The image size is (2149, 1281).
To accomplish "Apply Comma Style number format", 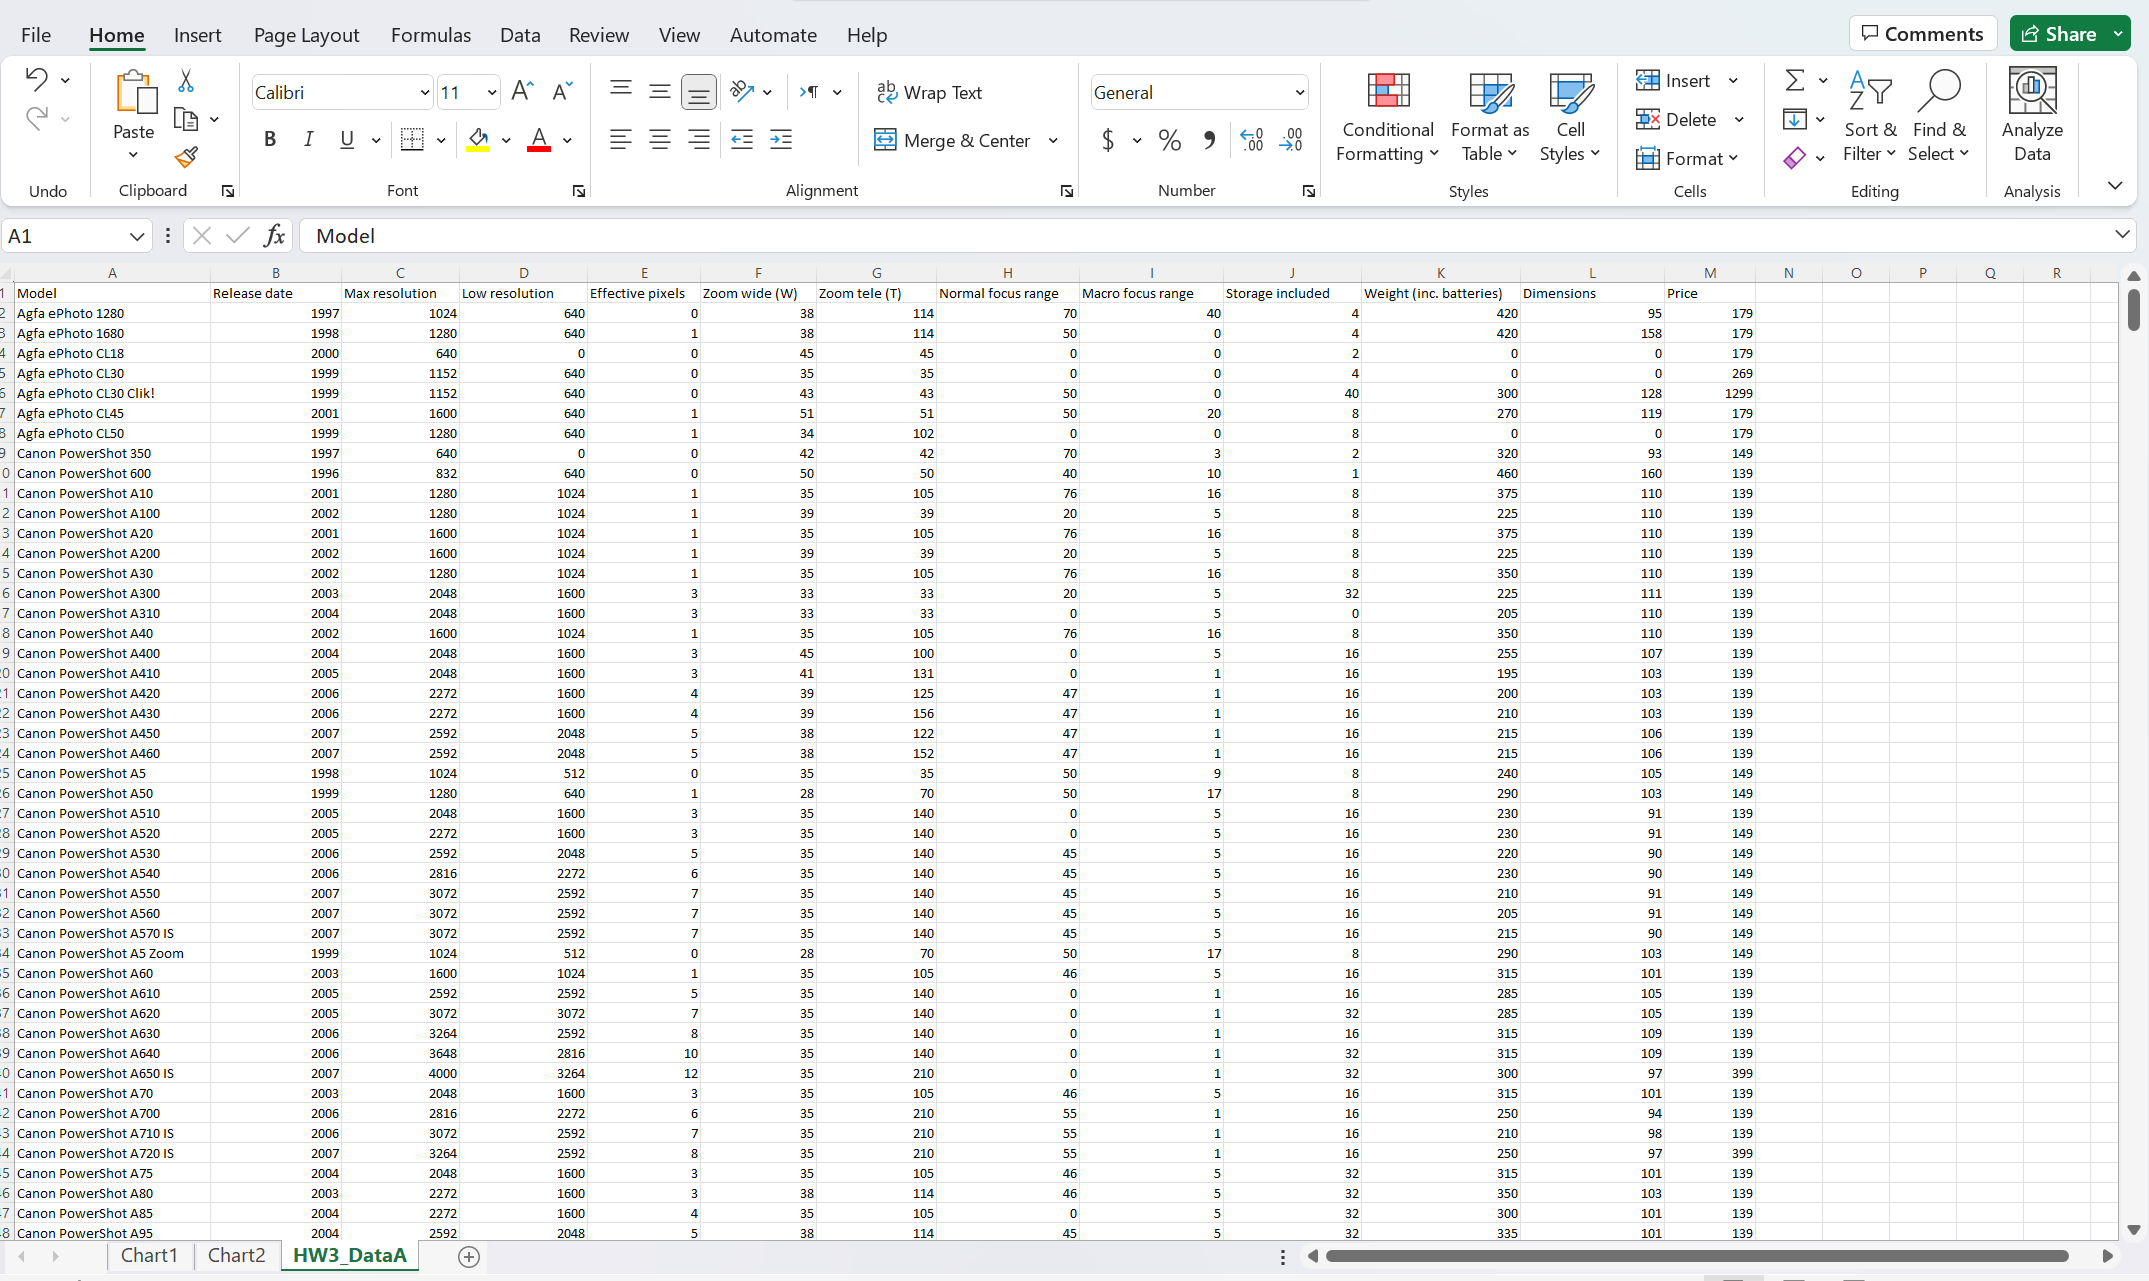I will (1210, 140).
